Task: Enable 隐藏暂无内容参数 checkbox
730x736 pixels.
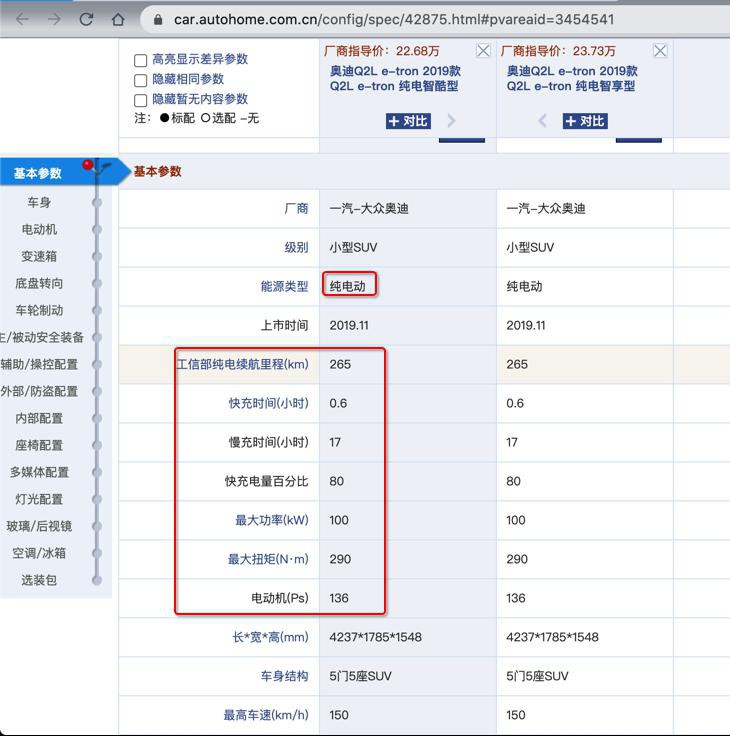Action: tap(140, 100)
